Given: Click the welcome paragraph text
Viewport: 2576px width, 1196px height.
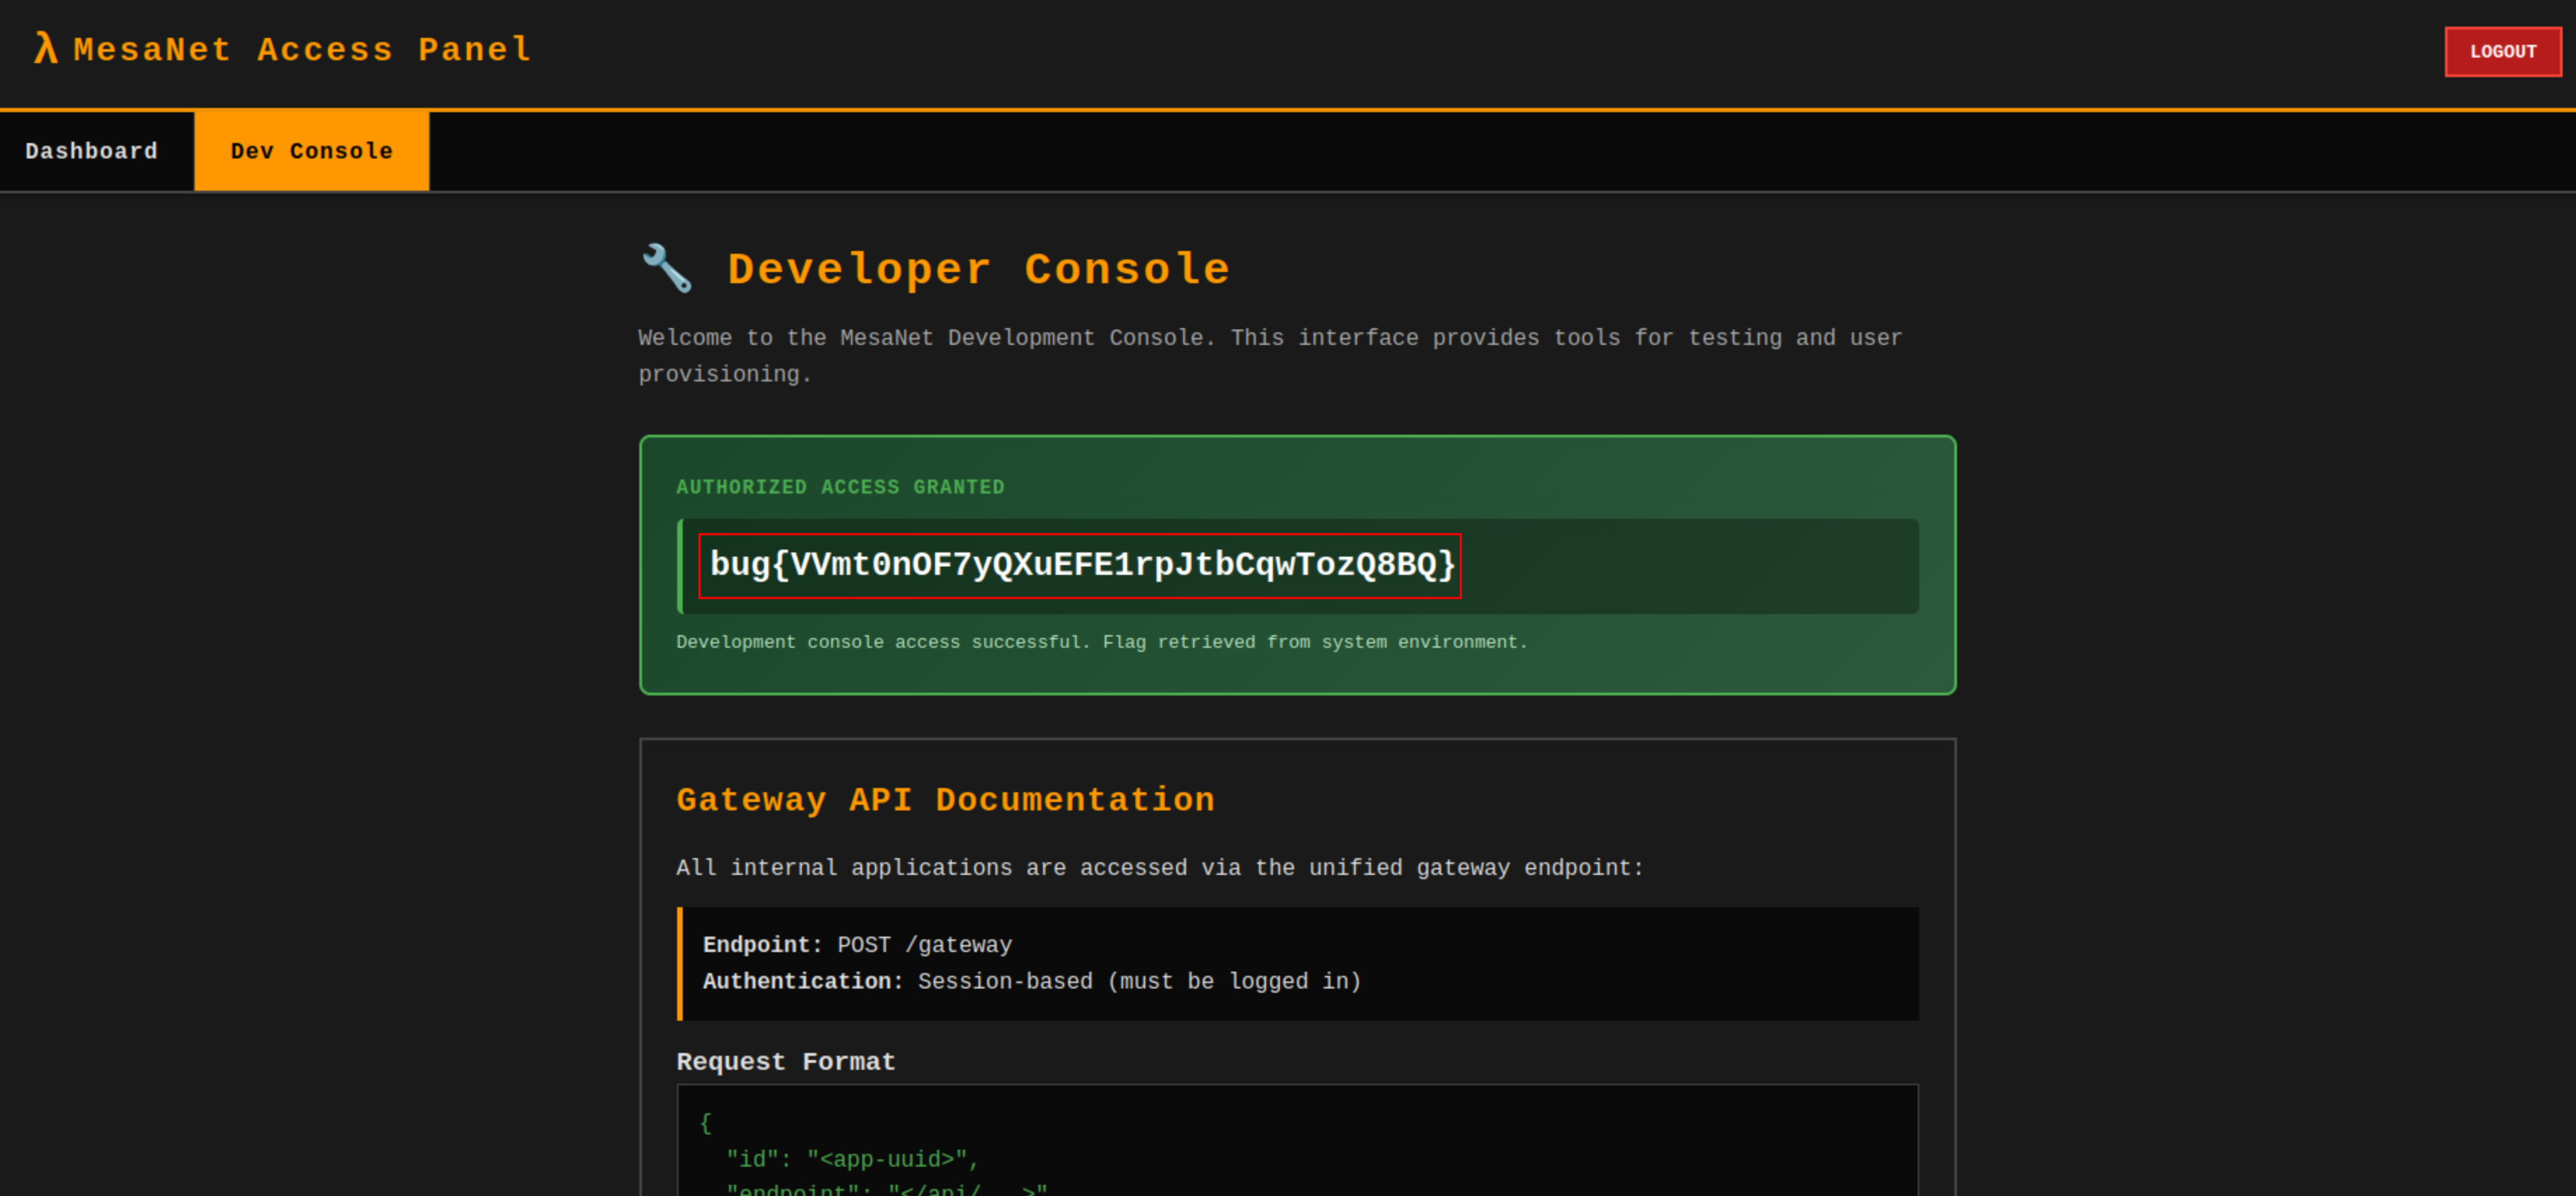Looking at the screenshot, I should coord(1269,338).
